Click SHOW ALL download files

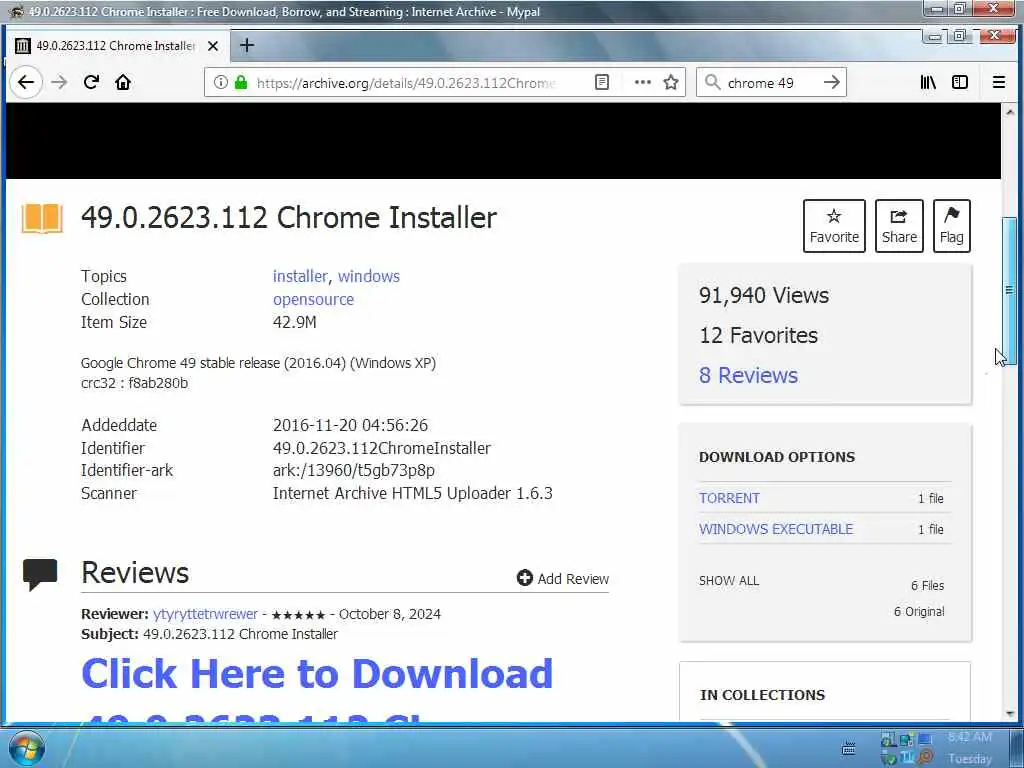click(x=729, y=581)
